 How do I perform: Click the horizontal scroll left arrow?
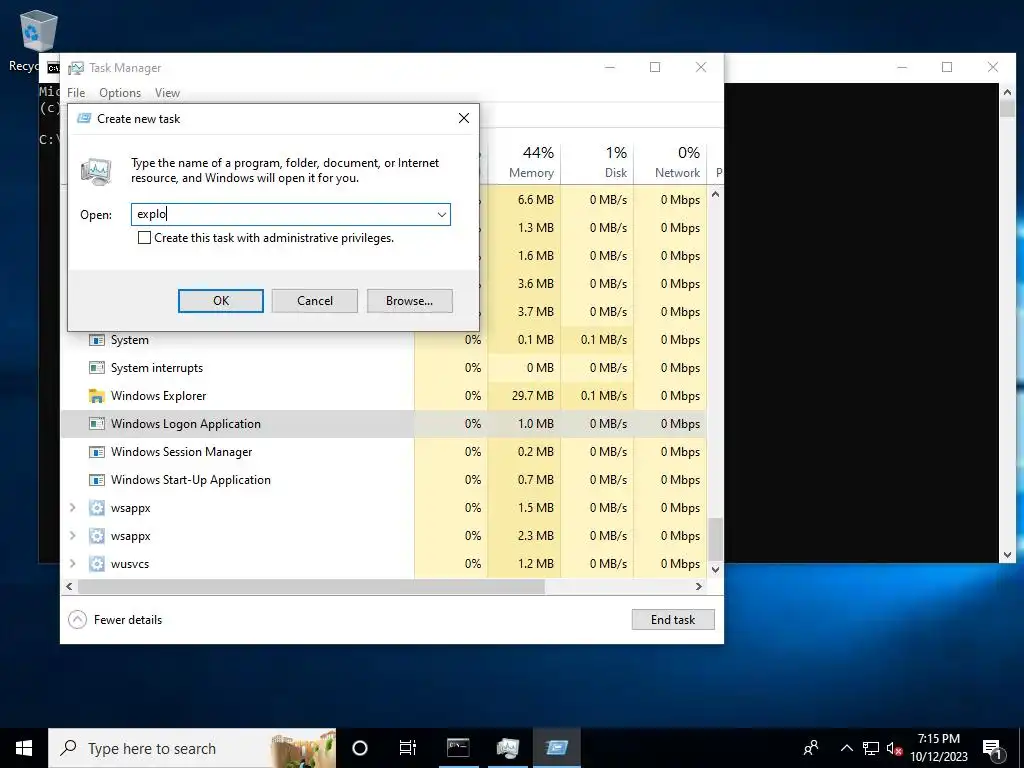69,586
